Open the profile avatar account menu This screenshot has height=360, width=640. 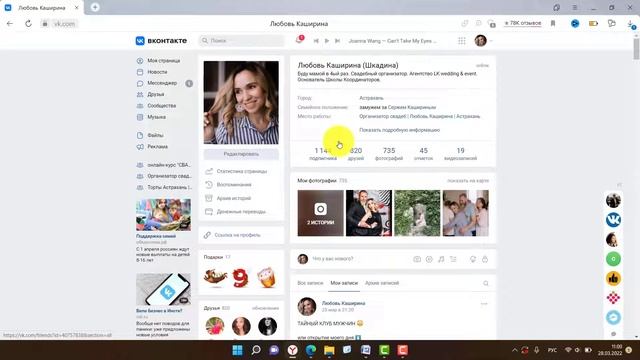click(483, 41)
